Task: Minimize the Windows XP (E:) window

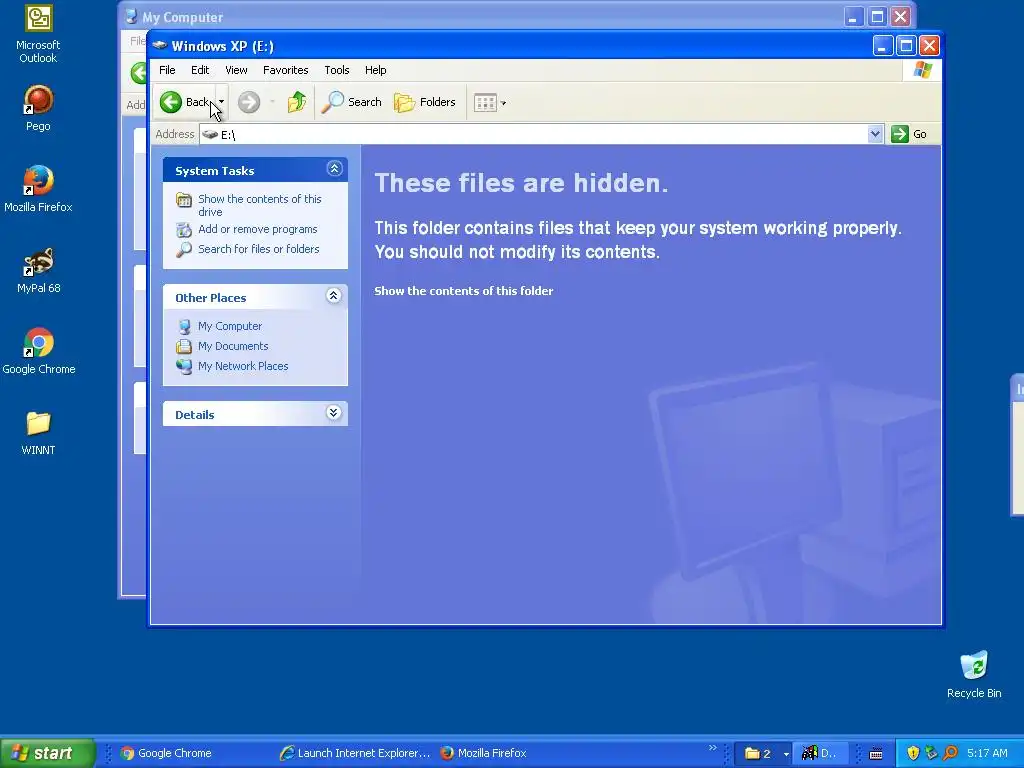Action: [x=883, y=46]
